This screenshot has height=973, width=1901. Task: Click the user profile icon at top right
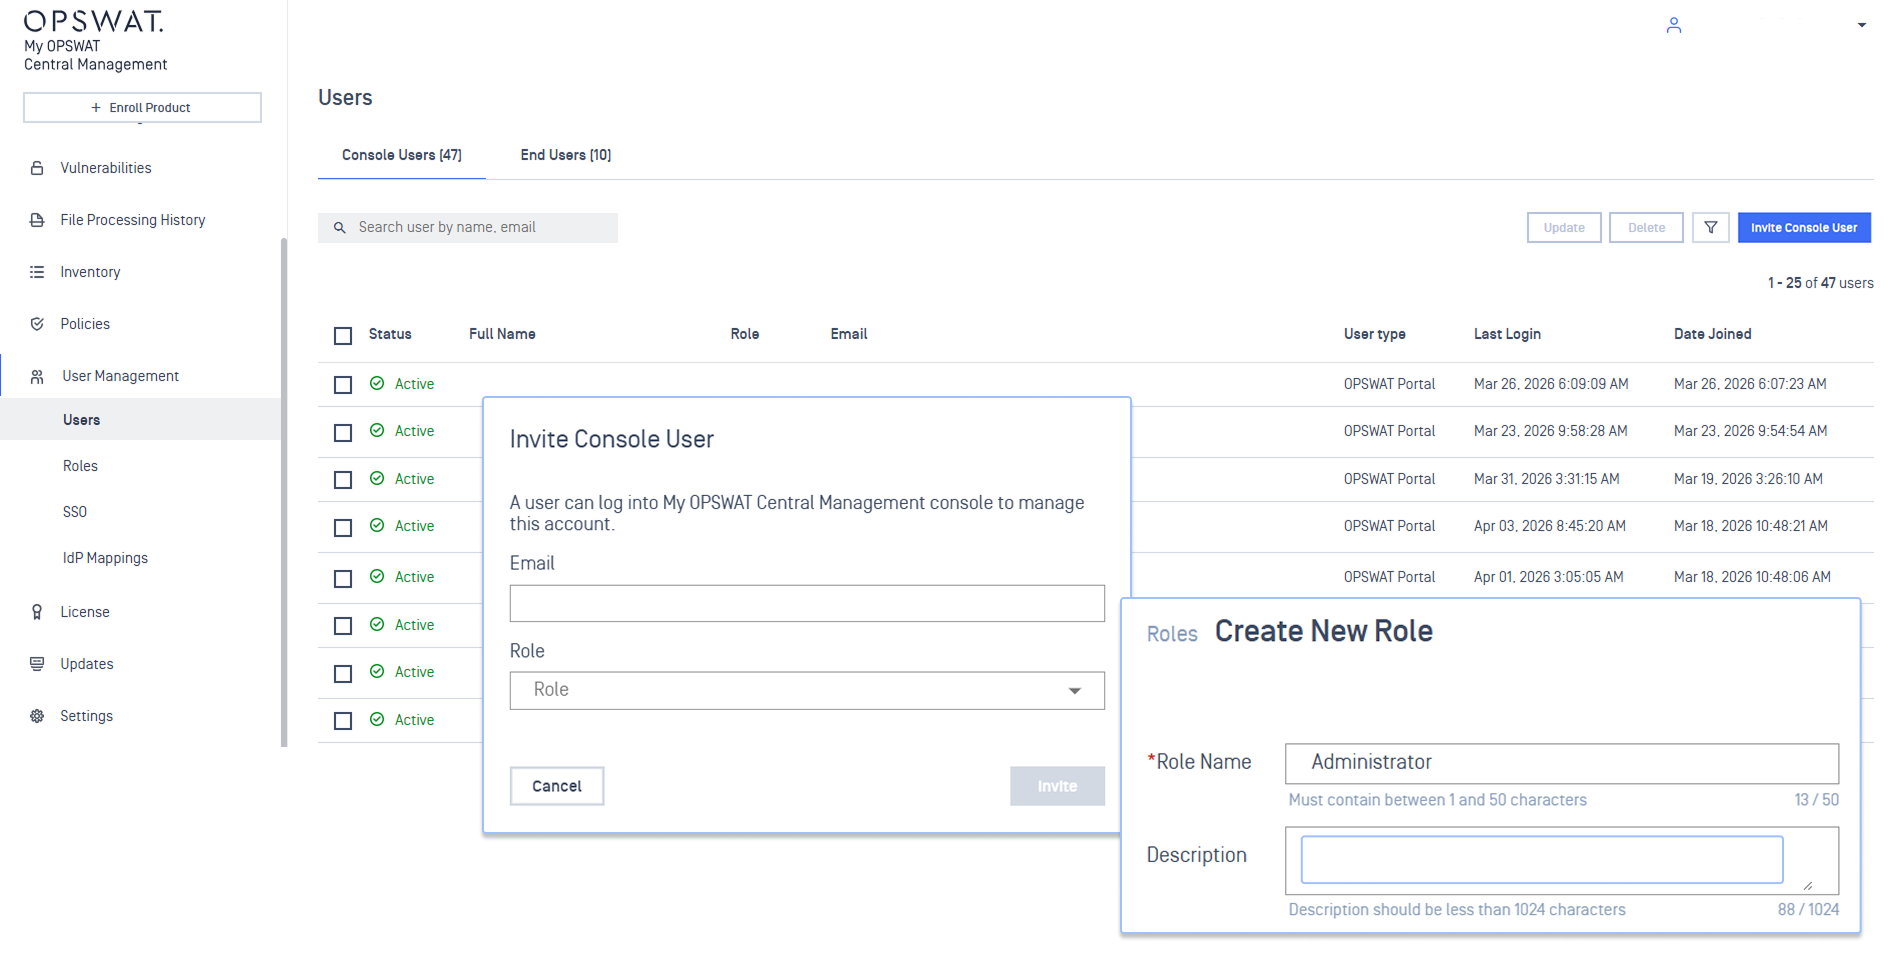click(1673, 26)
